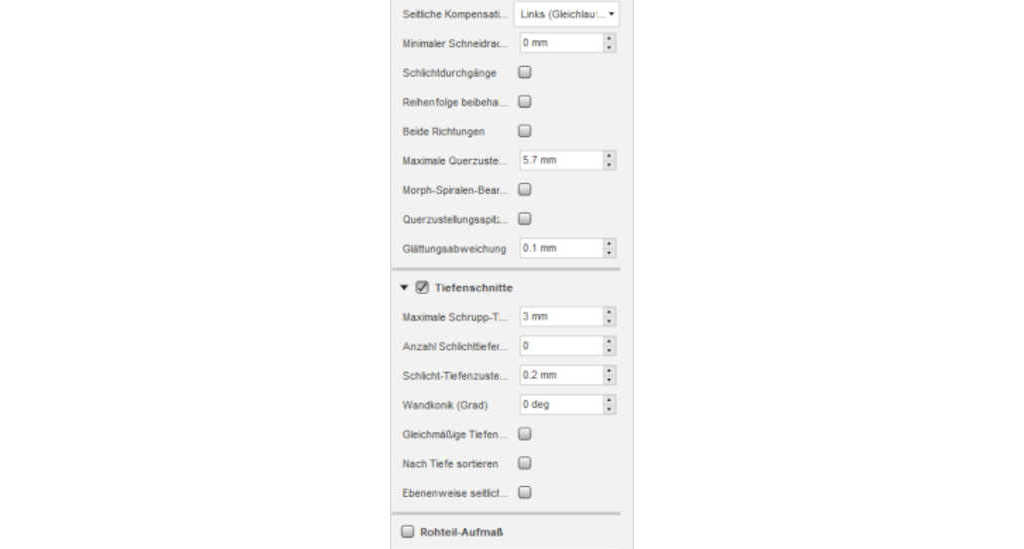Collapse the Tiefenschnitte section
The height and width of the screenshot is (549, 1024).
(x=404, y=288)
